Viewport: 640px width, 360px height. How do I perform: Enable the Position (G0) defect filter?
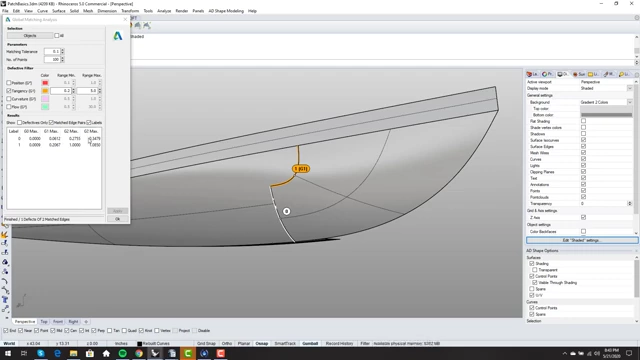coord(9,83)
